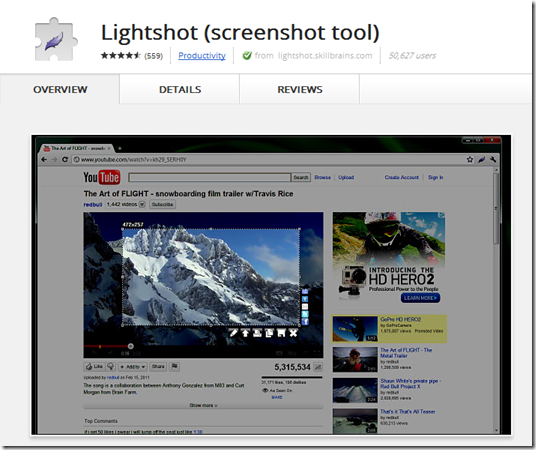Click the "5,315,534" view count
The height and width of the screenshot is (450, 536).
point(292,367)
